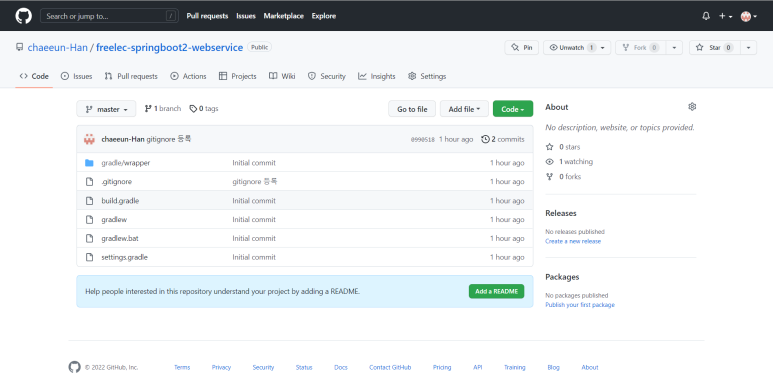
Task: Open the gradlew.bat file
Action: (120, 238)
